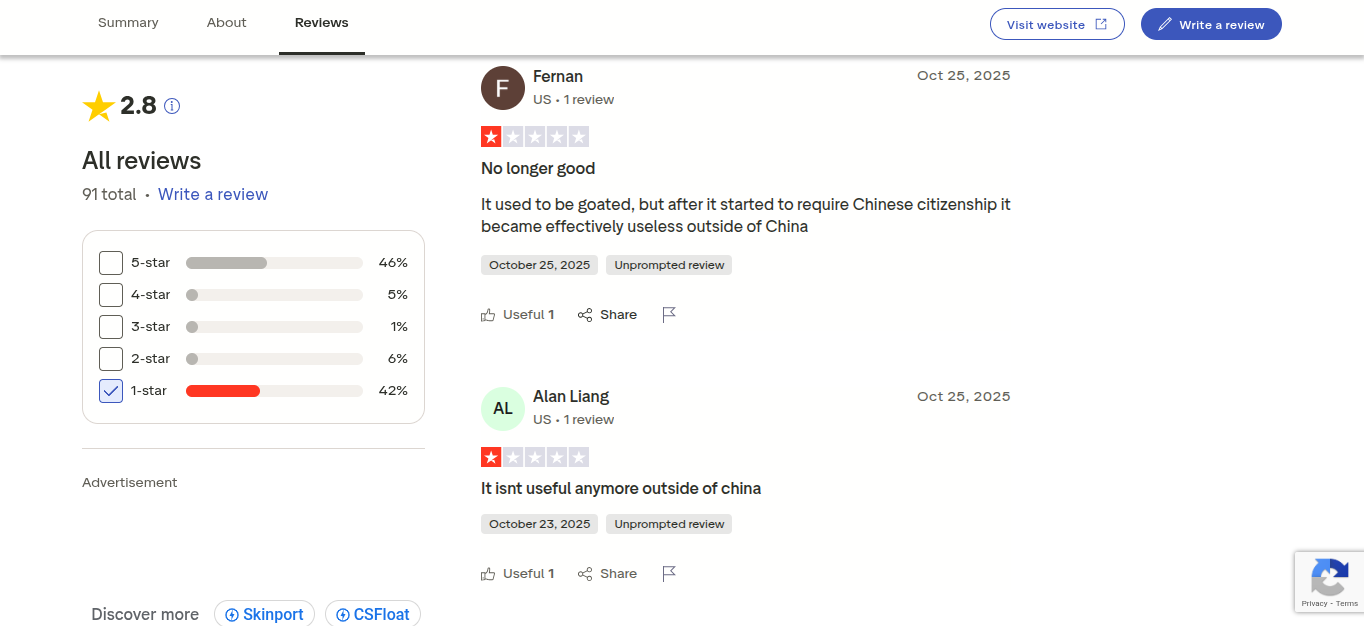Uncheck the 1-star filter checkbox
This screenshot has width=1364, height=626.
click(x=111, y=391)
